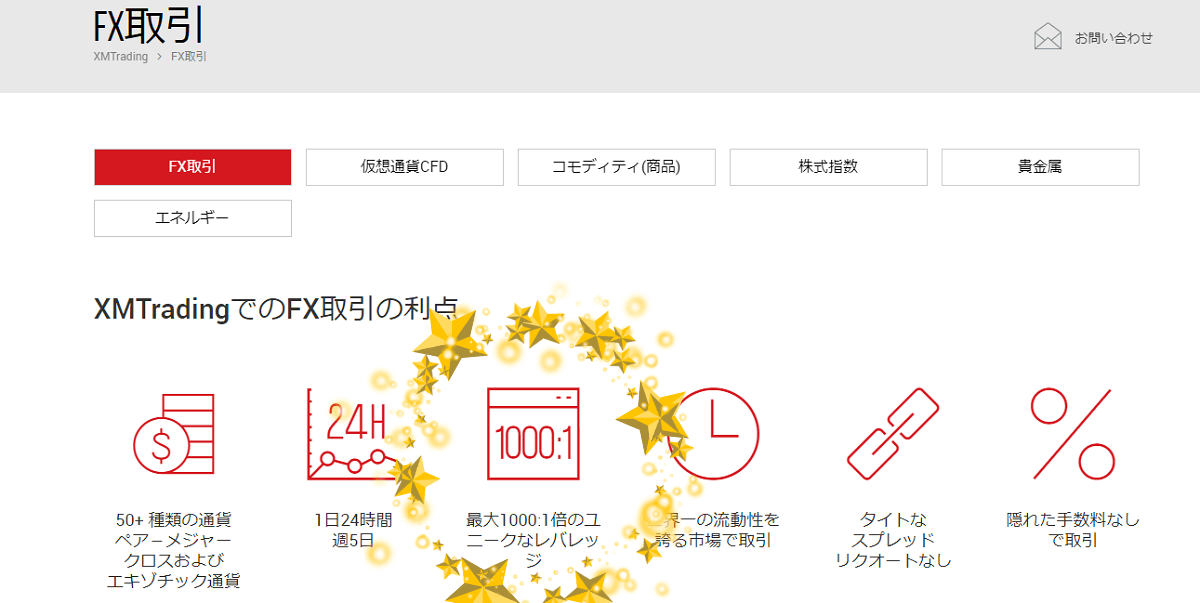Click the 1日24時間 週5日 text
Image resolution: width=1200 pixels, height=603 pixels.
(353, 530)
